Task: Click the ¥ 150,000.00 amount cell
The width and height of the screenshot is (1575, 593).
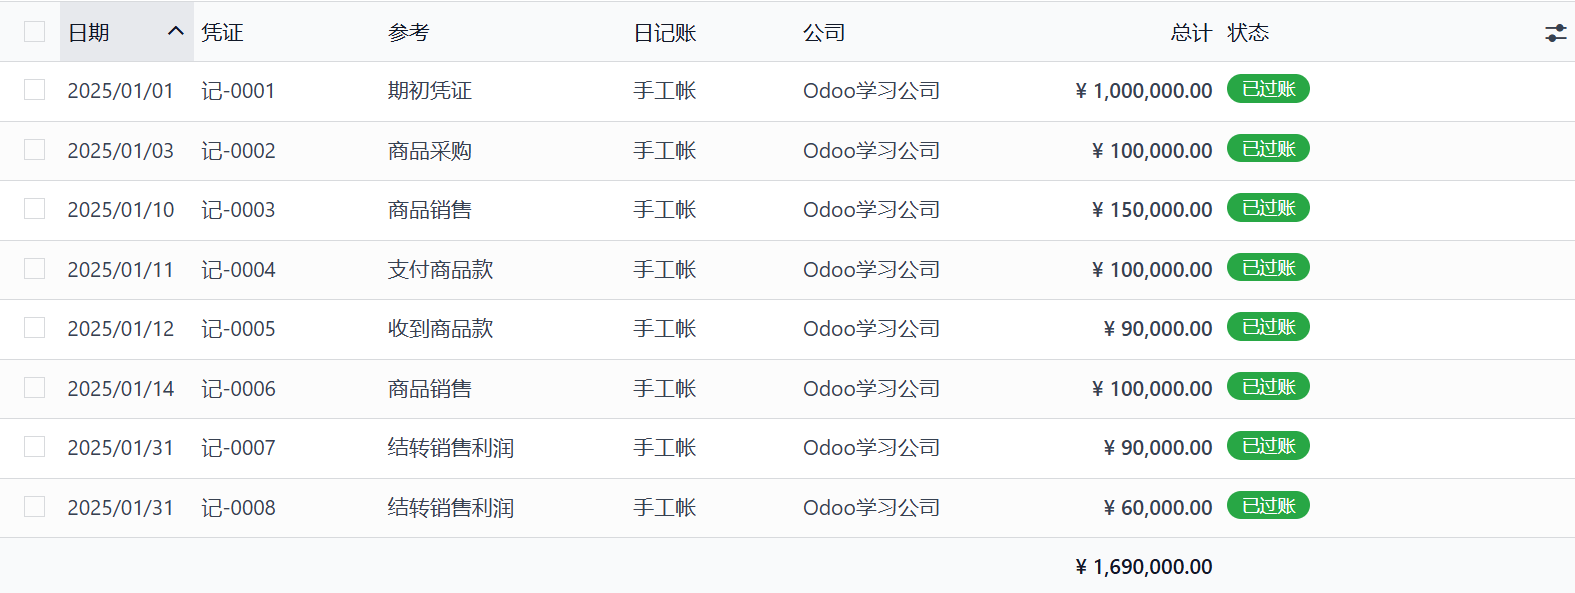Action: coord(1151,210)
